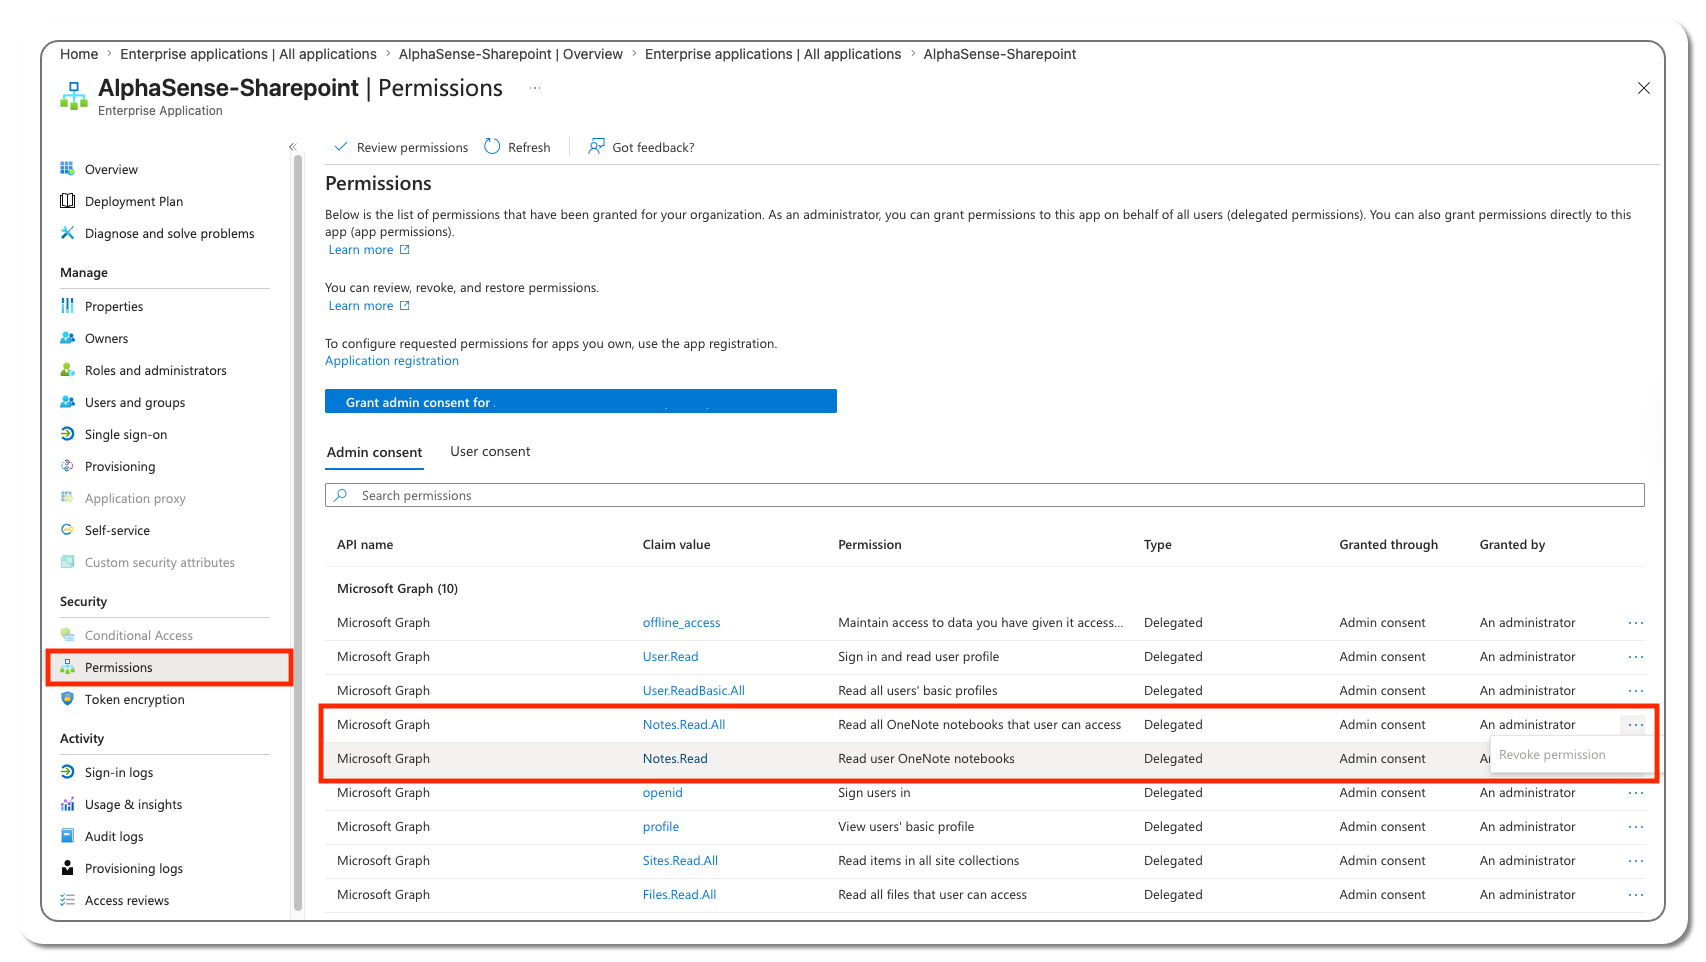The image size is (1706, 962).
Task: Click the Owners people icon
Action: click(x=67, y=338)
